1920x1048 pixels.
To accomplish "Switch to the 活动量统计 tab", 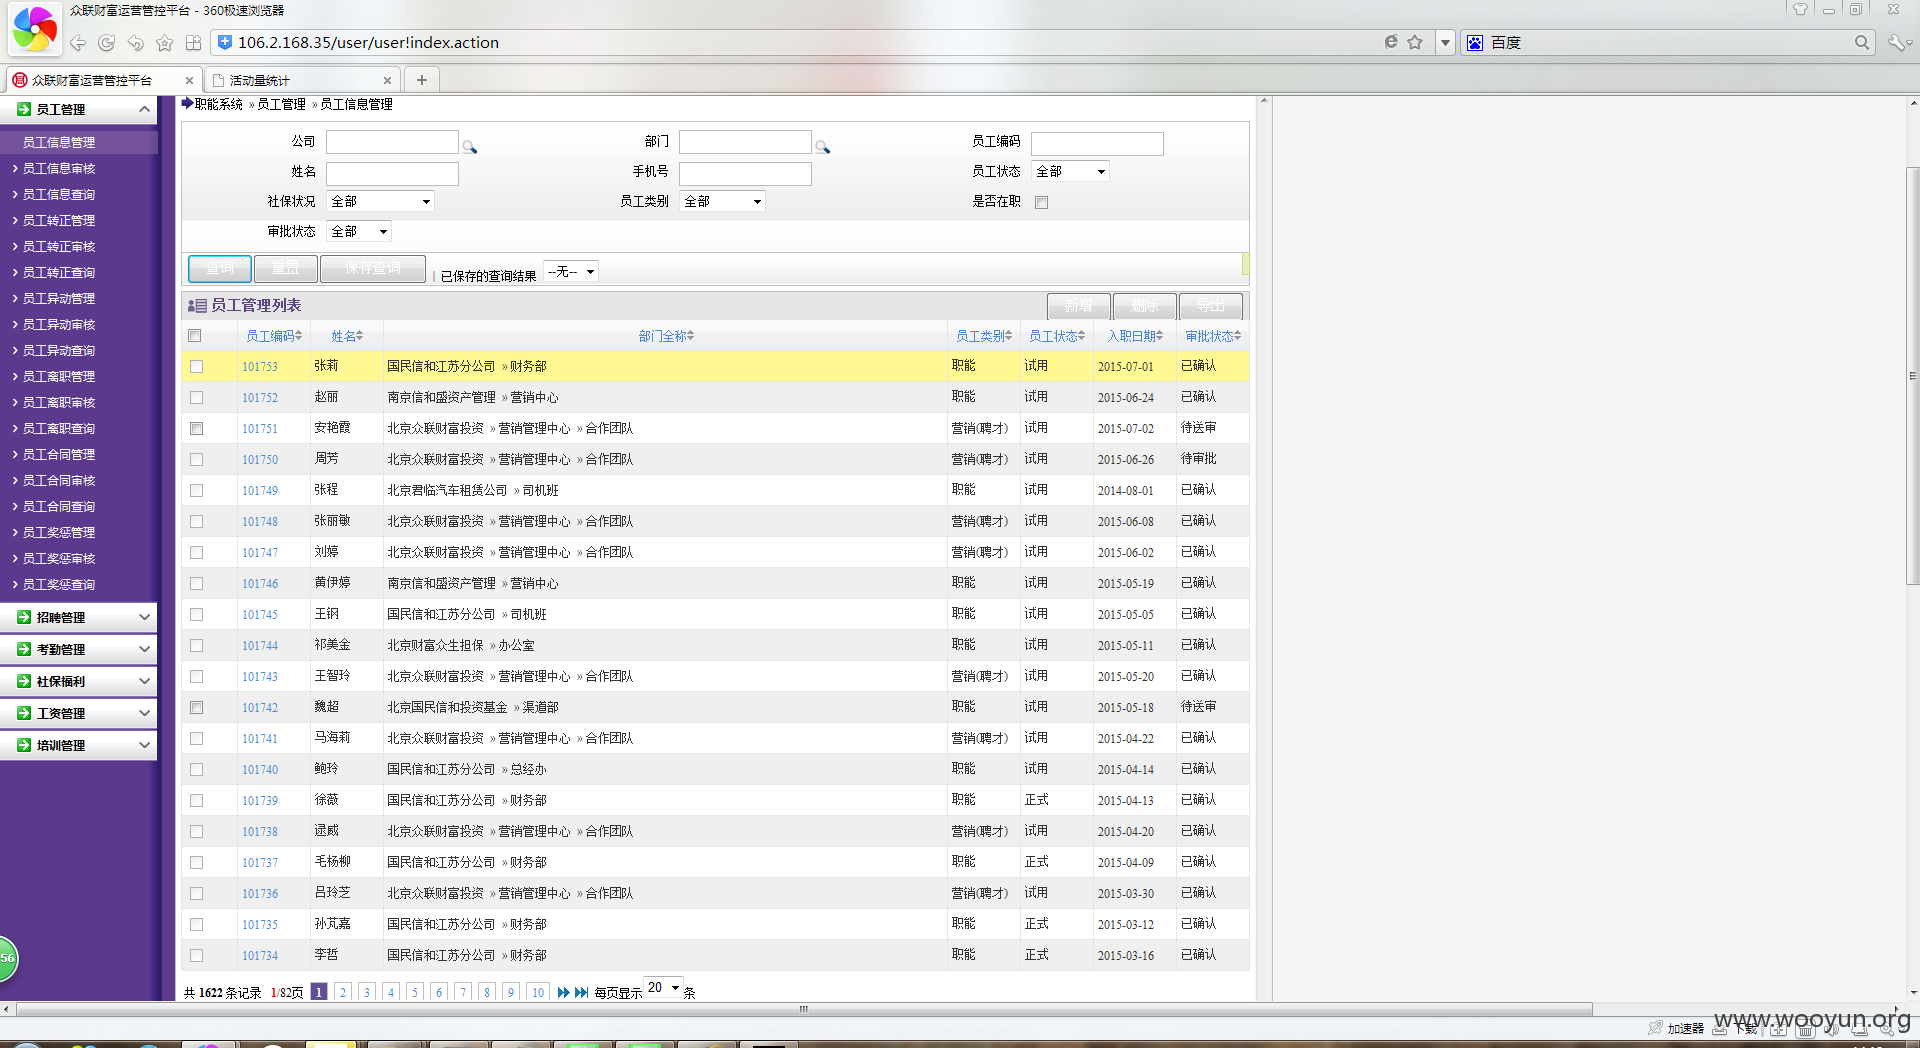I will [x=300, y=81].
